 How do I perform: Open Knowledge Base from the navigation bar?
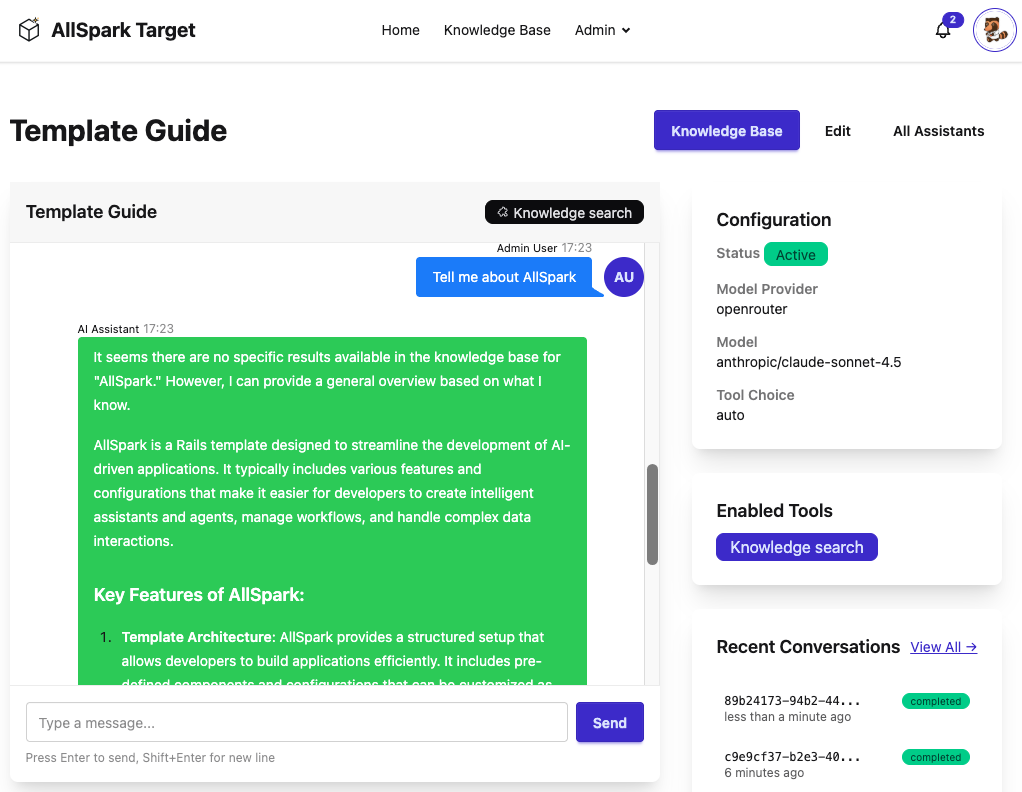pyautogui.click(x=497, y=30)
